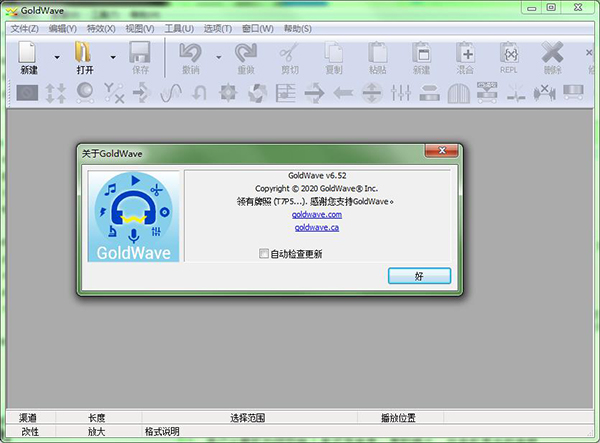Open the 视图(V) menu
Viewport: 600px width, 443px height.
click(140, 29)
